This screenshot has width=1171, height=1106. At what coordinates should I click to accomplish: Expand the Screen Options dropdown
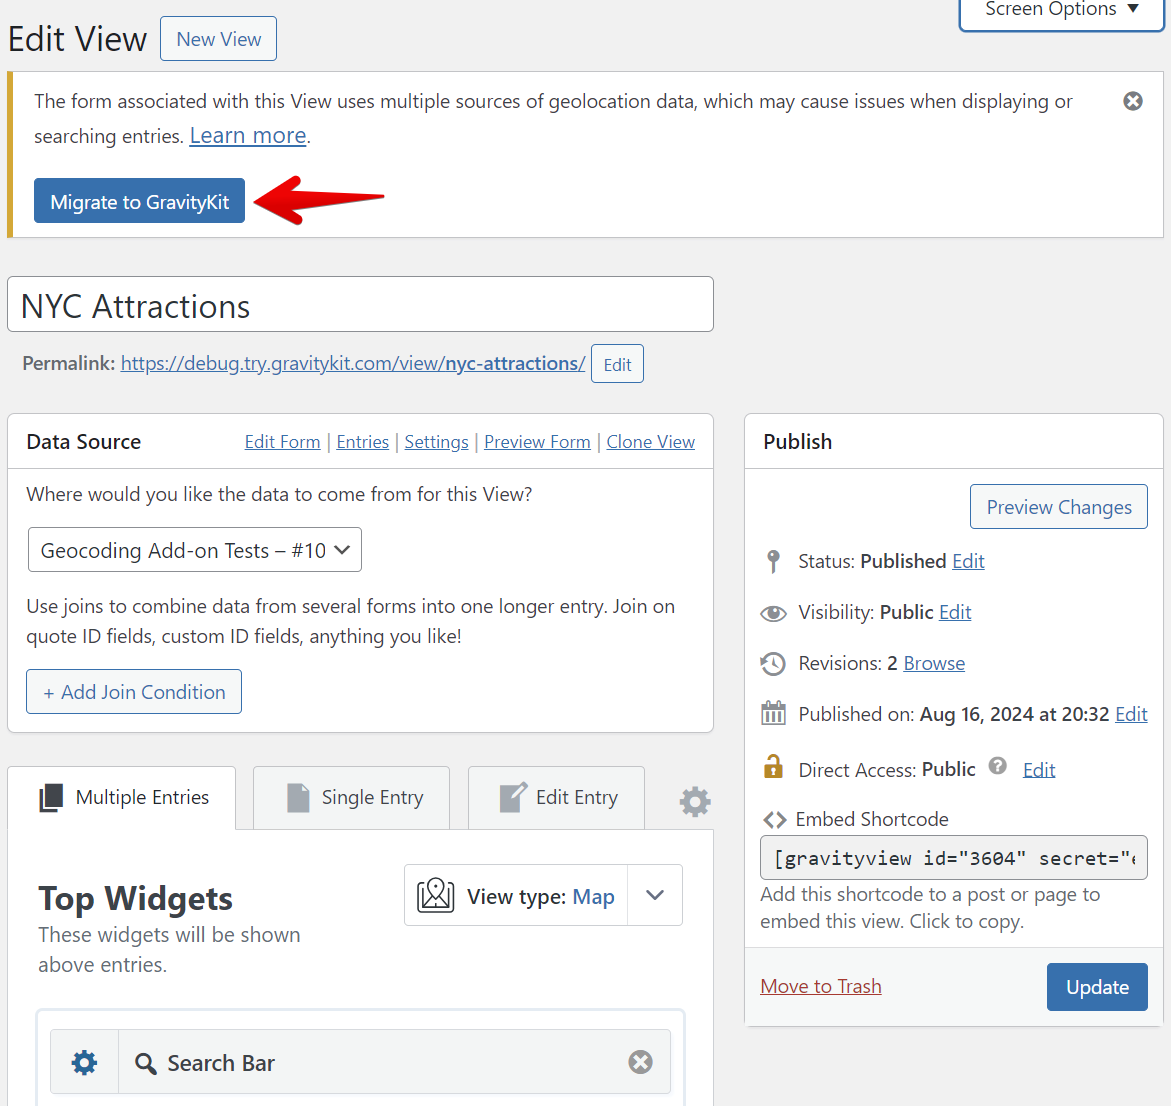[1060, 10]
